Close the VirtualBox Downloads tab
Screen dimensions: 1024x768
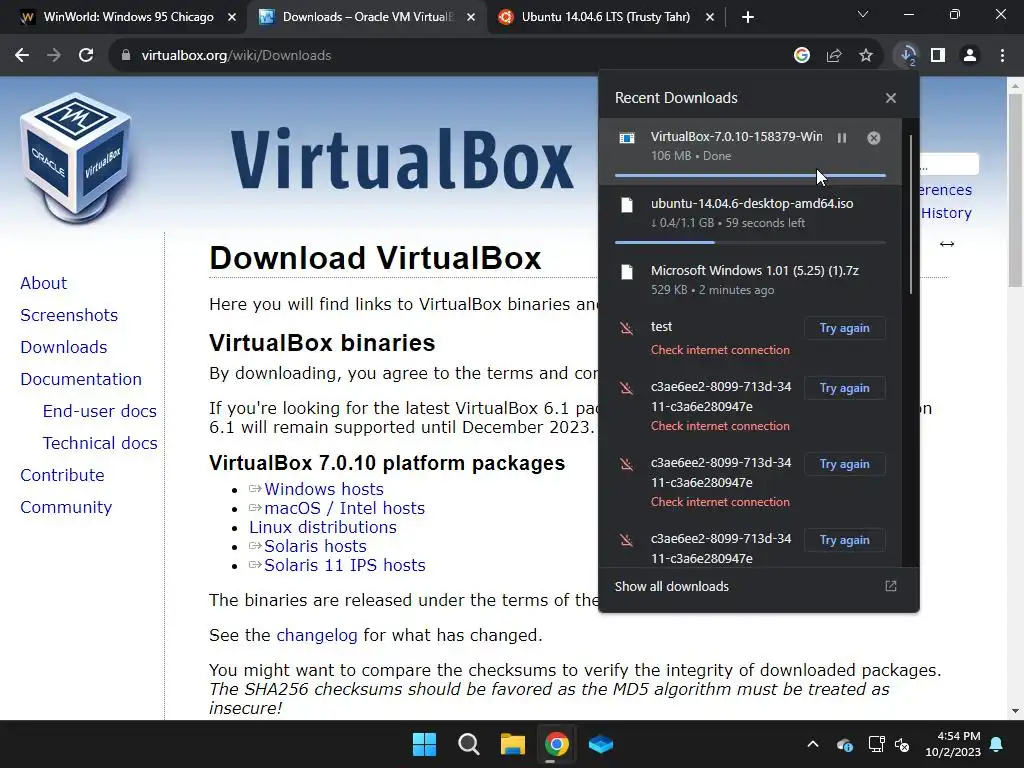[471, 17]
